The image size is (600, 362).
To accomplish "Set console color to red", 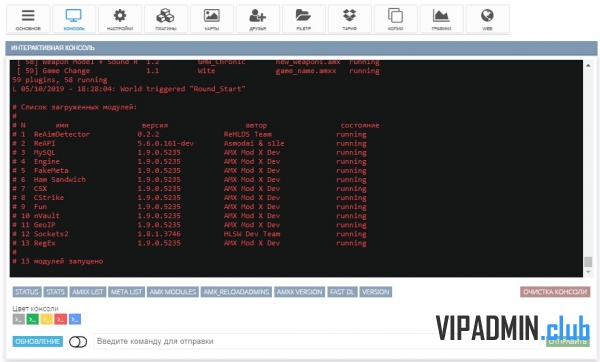I will (60, 319).
